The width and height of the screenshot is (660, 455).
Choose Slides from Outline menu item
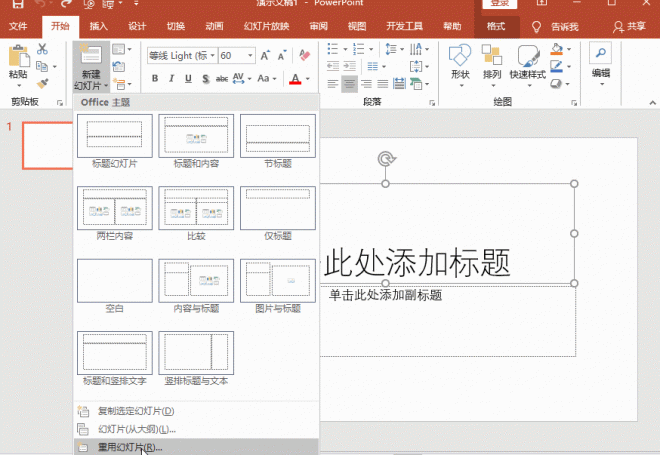(x=196, y=429)
